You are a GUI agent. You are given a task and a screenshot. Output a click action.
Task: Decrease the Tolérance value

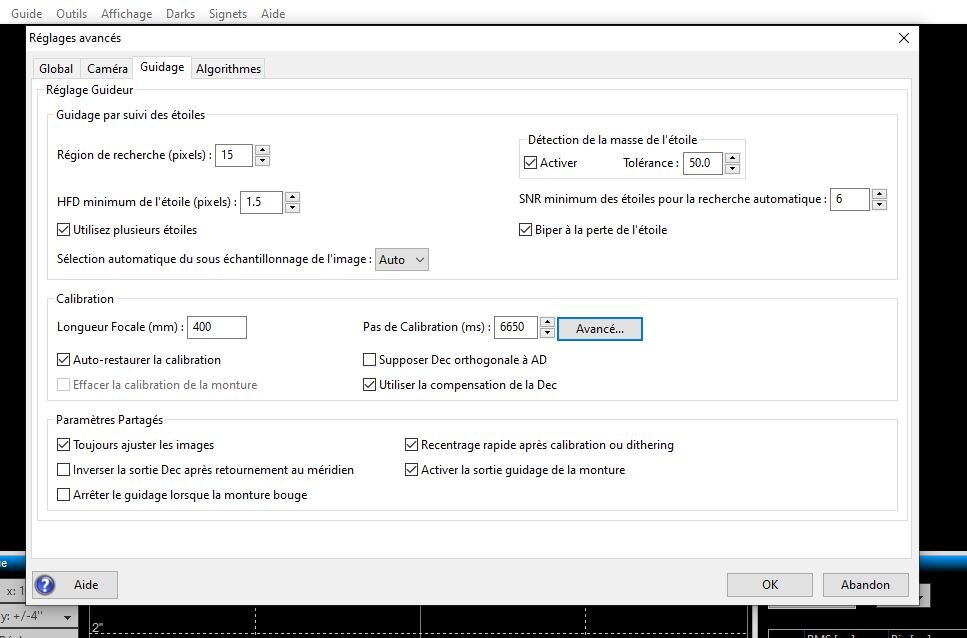(x=732, y=168)
